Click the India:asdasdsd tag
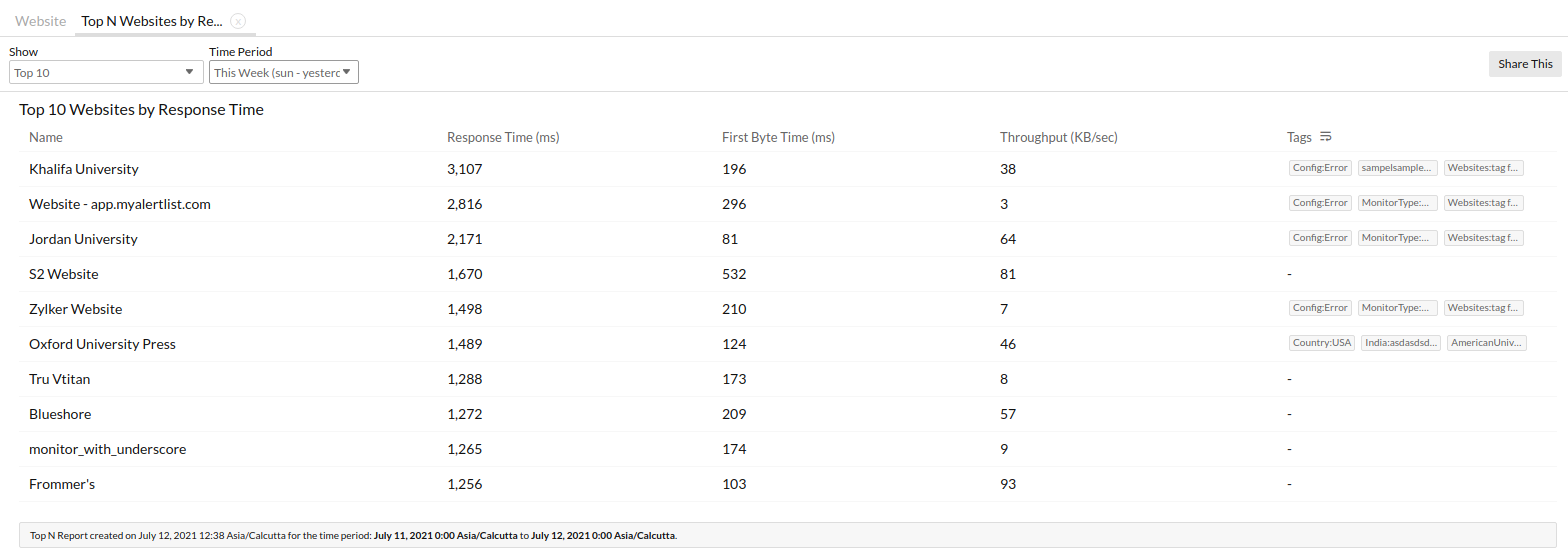 point(1401,343)
